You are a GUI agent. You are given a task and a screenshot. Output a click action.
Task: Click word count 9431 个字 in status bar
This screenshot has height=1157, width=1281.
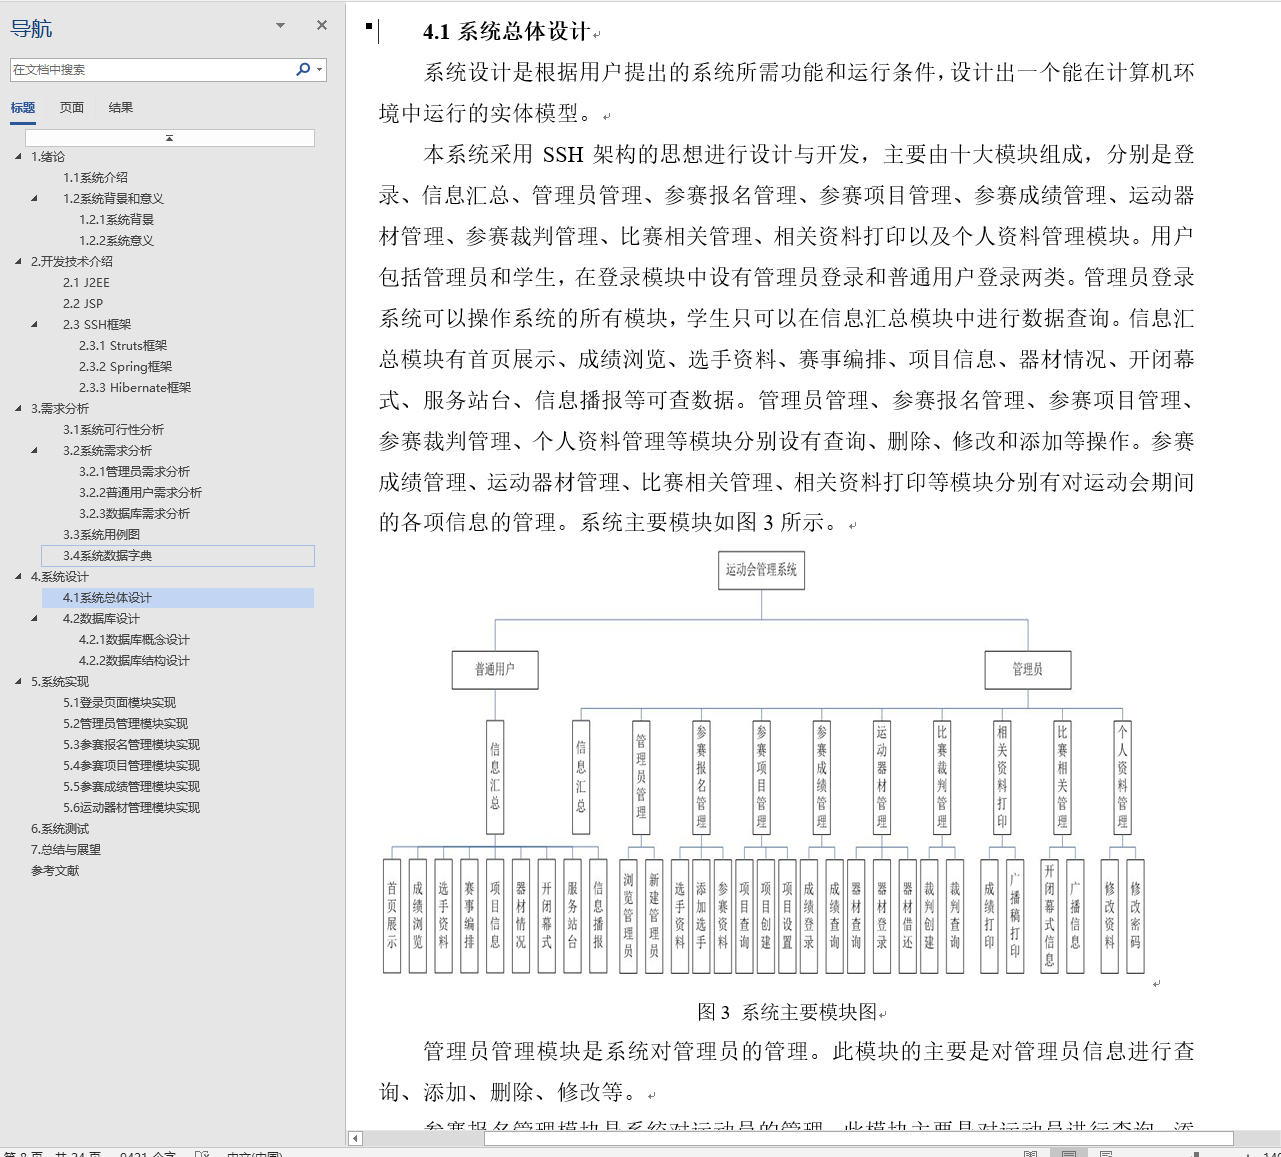[x=148, y=1152]
